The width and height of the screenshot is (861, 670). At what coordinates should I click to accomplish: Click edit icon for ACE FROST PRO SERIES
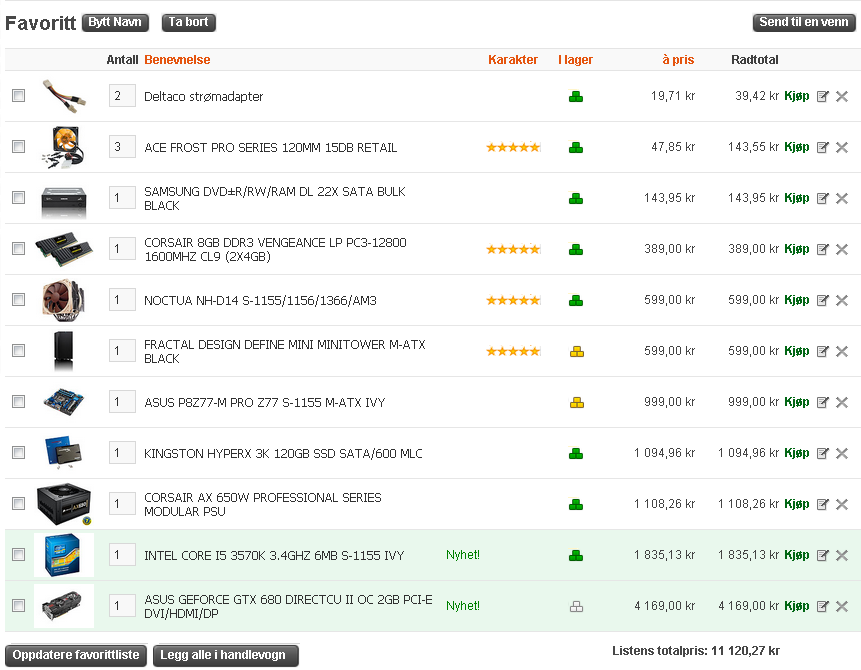[822, 147]
